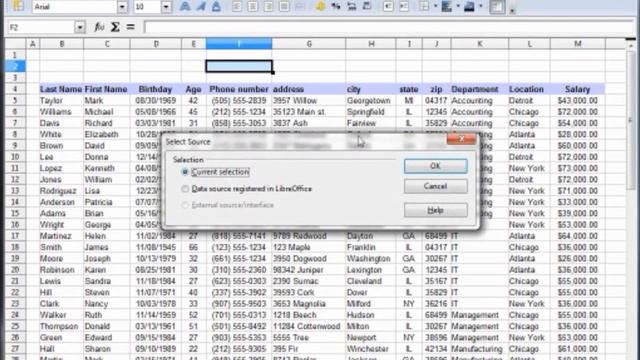Select column B header
The height and width of the screenshot is (360, 640).
pyautogui.click(x=62, y=44)
